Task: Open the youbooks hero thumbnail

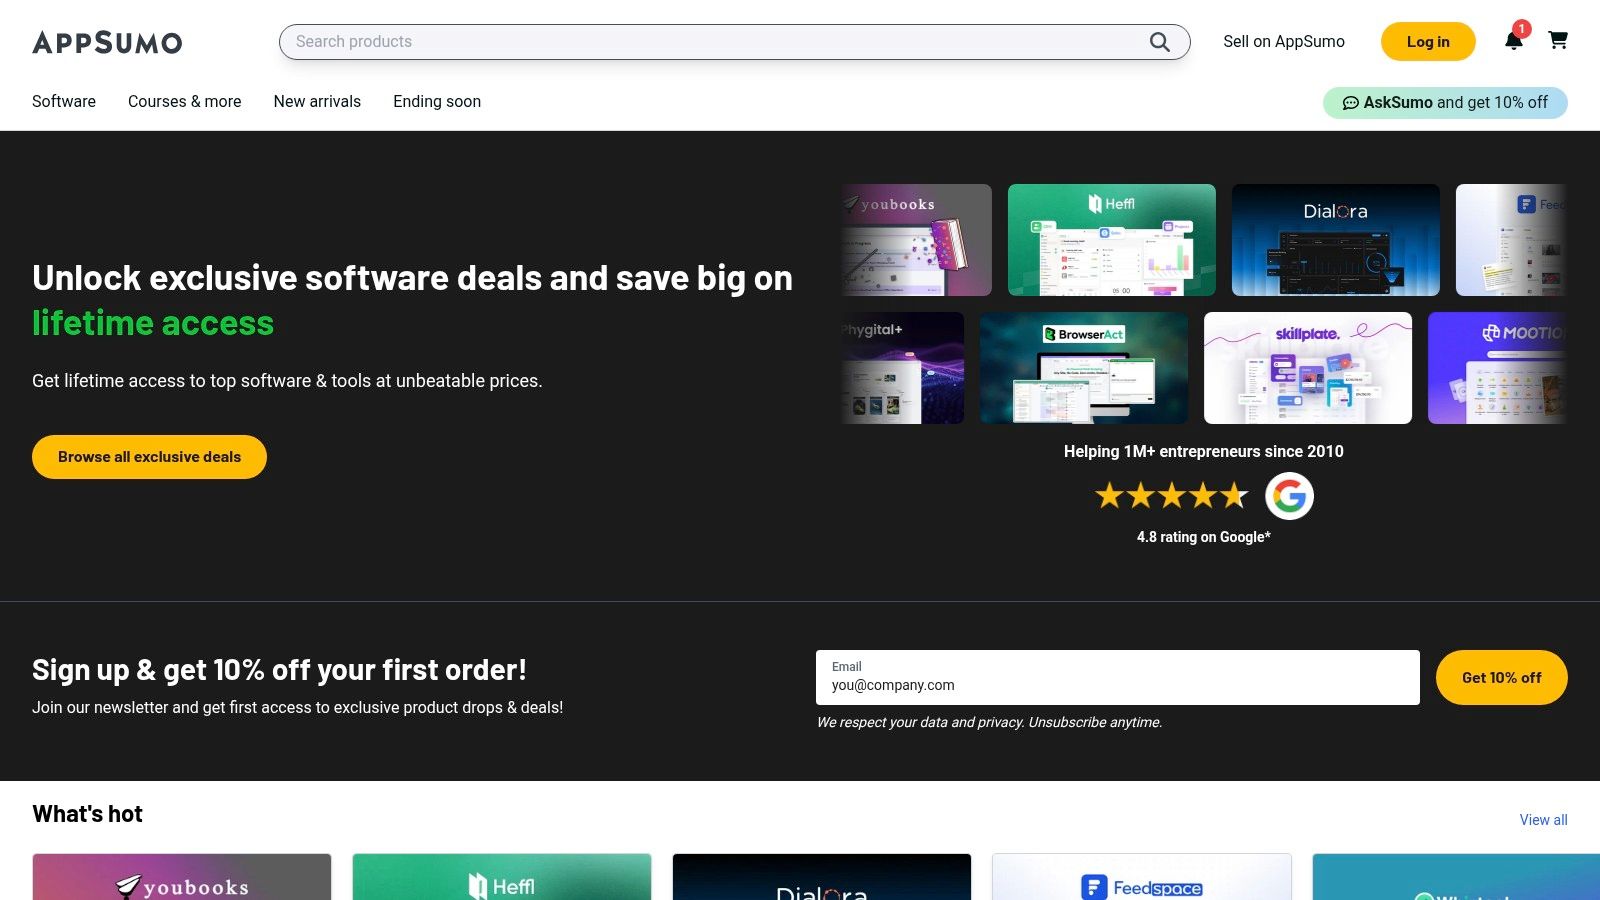Action: (916, 240)
